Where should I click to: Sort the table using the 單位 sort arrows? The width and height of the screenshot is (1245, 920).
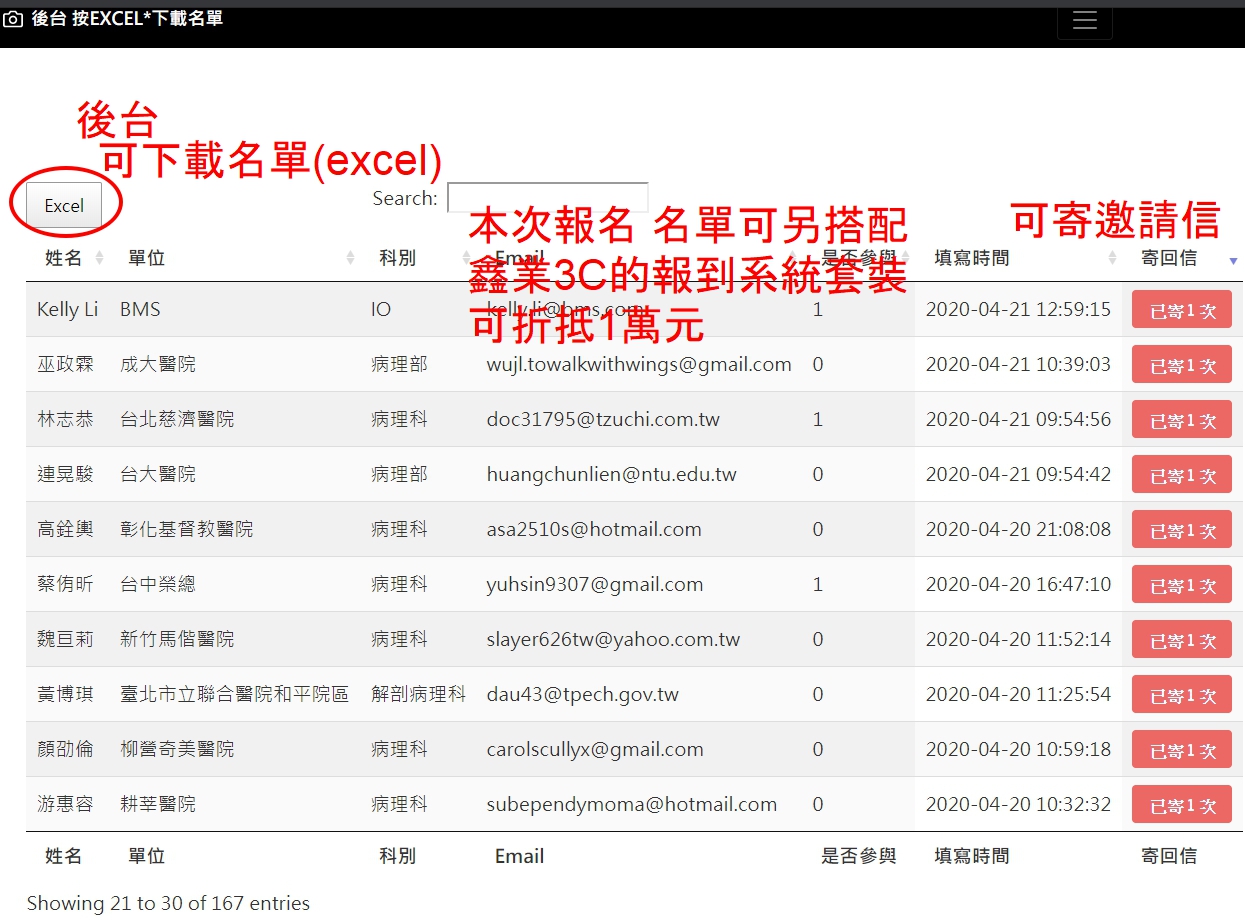click(351, 258)
